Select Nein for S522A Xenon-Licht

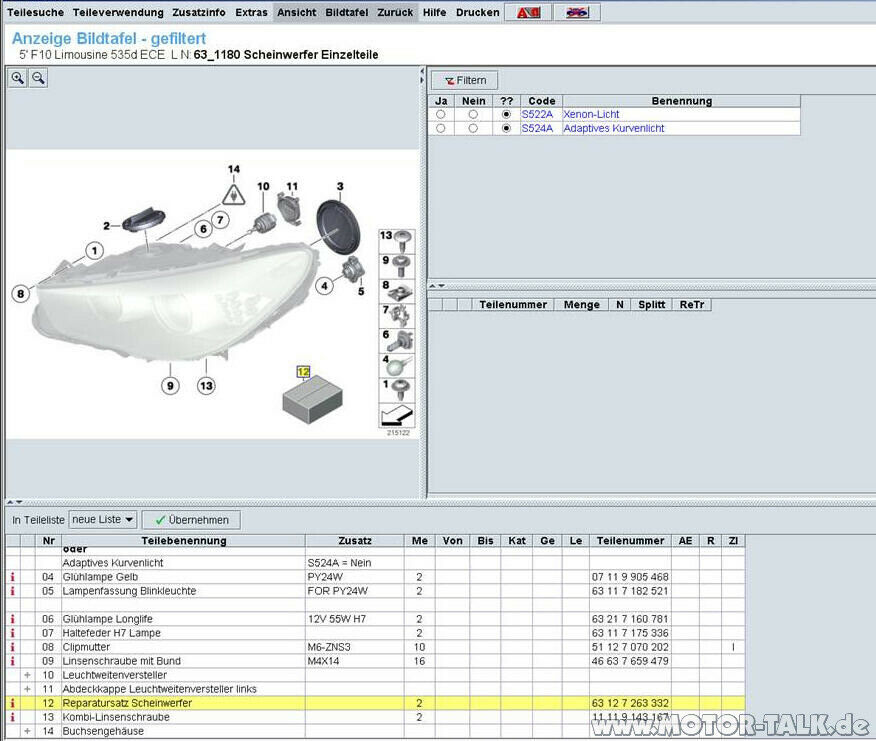pyautogui.click(x=473, y=114)
